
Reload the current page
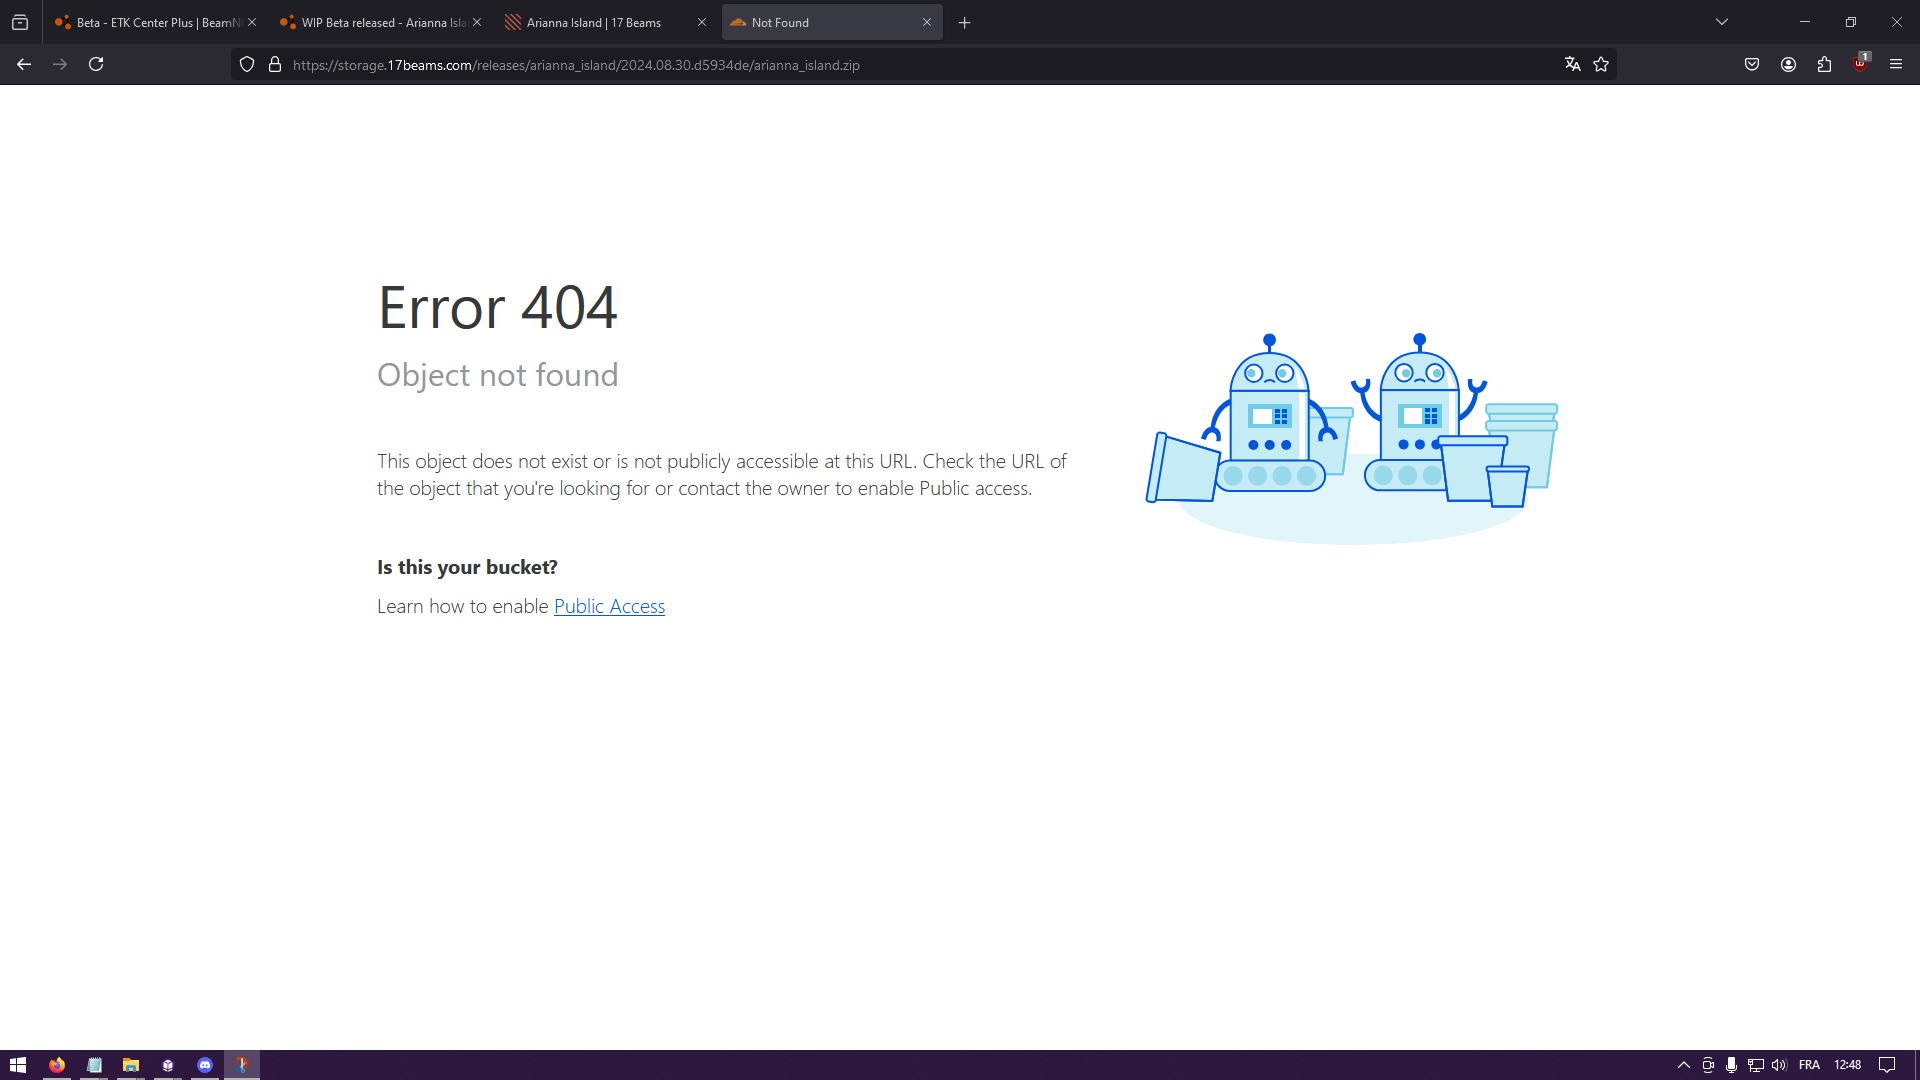96,64
